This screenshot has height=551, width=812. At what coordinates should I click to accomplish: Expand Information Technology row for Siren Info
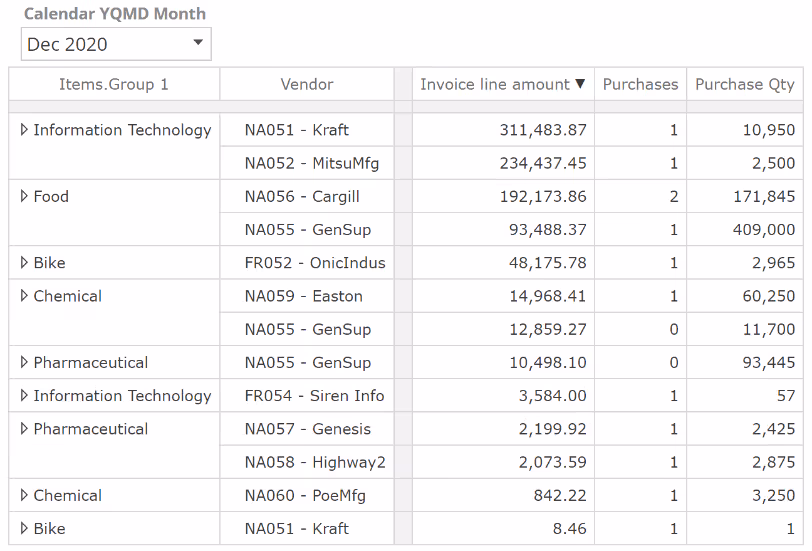[x=24, y=396]
